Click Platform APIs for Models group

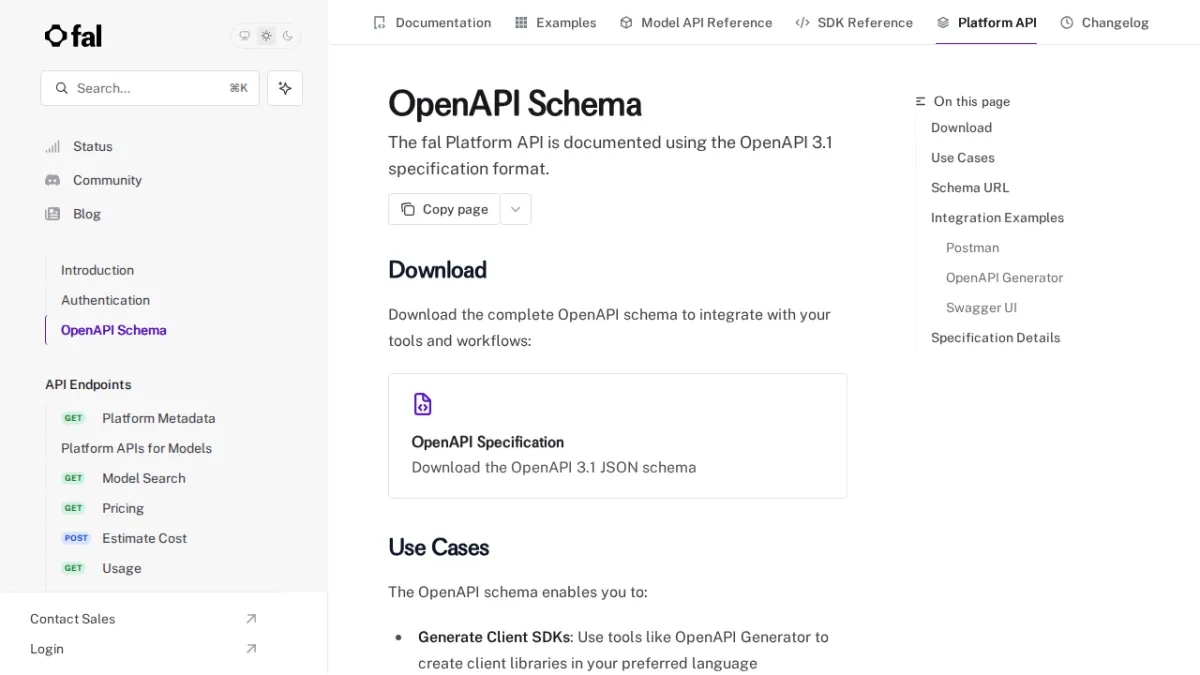tap(136, 448)
